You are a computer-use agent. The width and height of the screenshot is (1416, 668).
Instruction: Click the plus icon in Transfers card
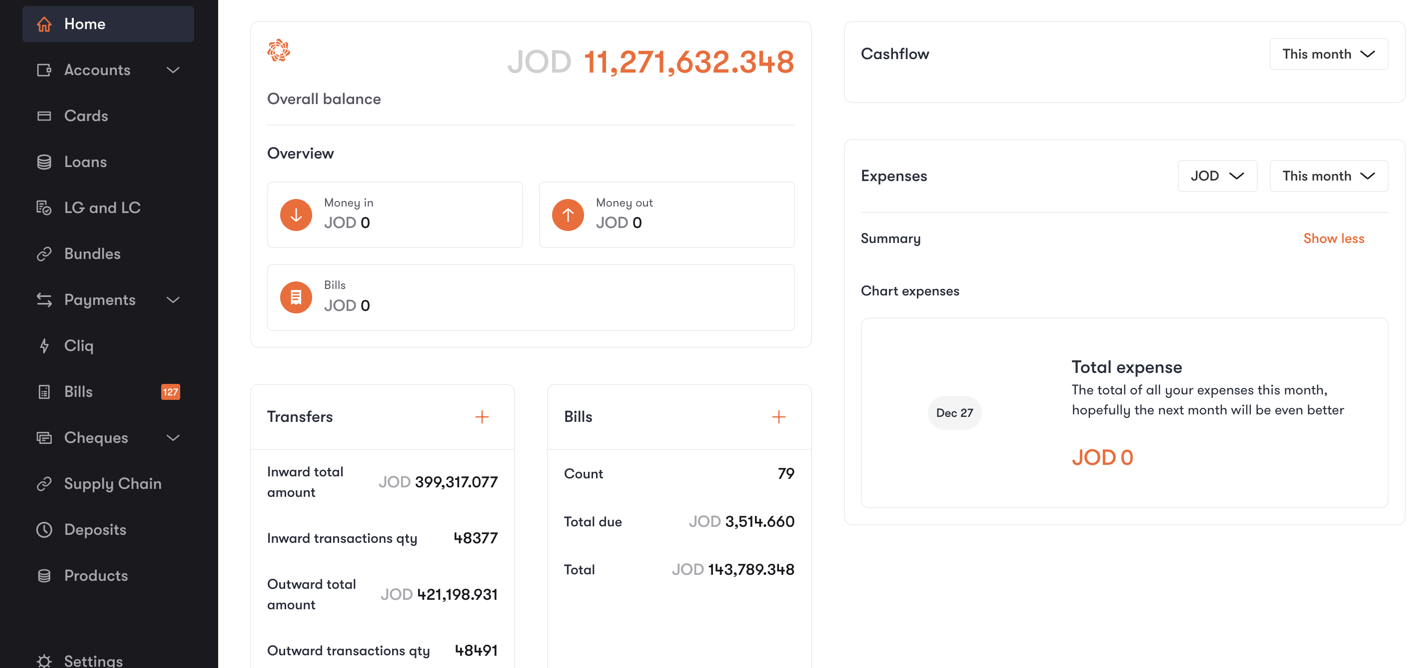coord(482,417)
